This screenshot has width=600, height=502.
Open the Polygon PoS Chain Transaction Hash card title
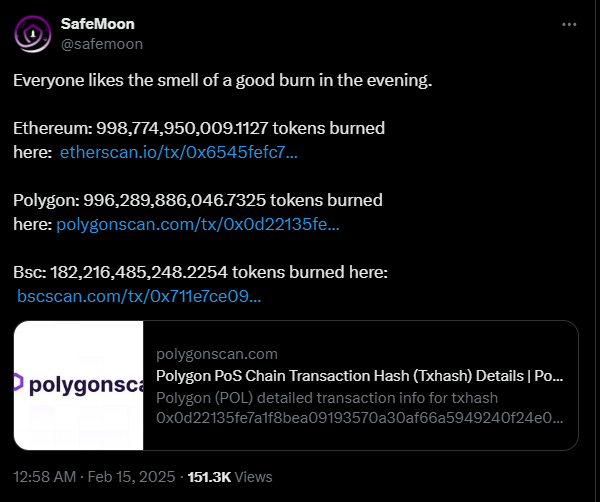[359, 376]
